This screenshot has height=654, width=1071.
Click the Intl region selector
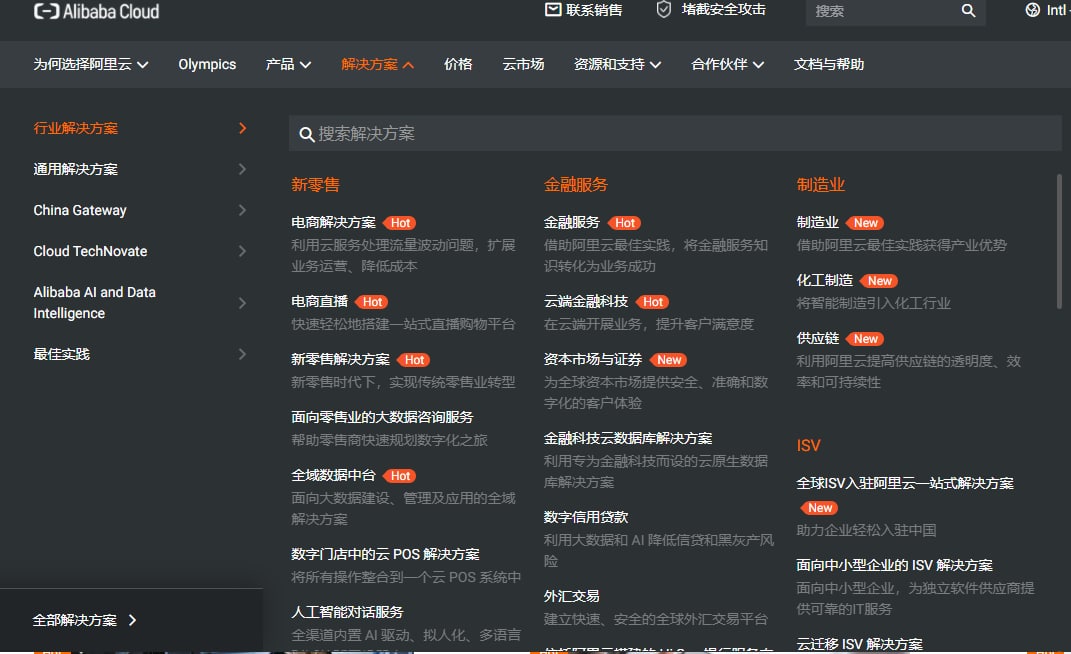point(1048,10)
